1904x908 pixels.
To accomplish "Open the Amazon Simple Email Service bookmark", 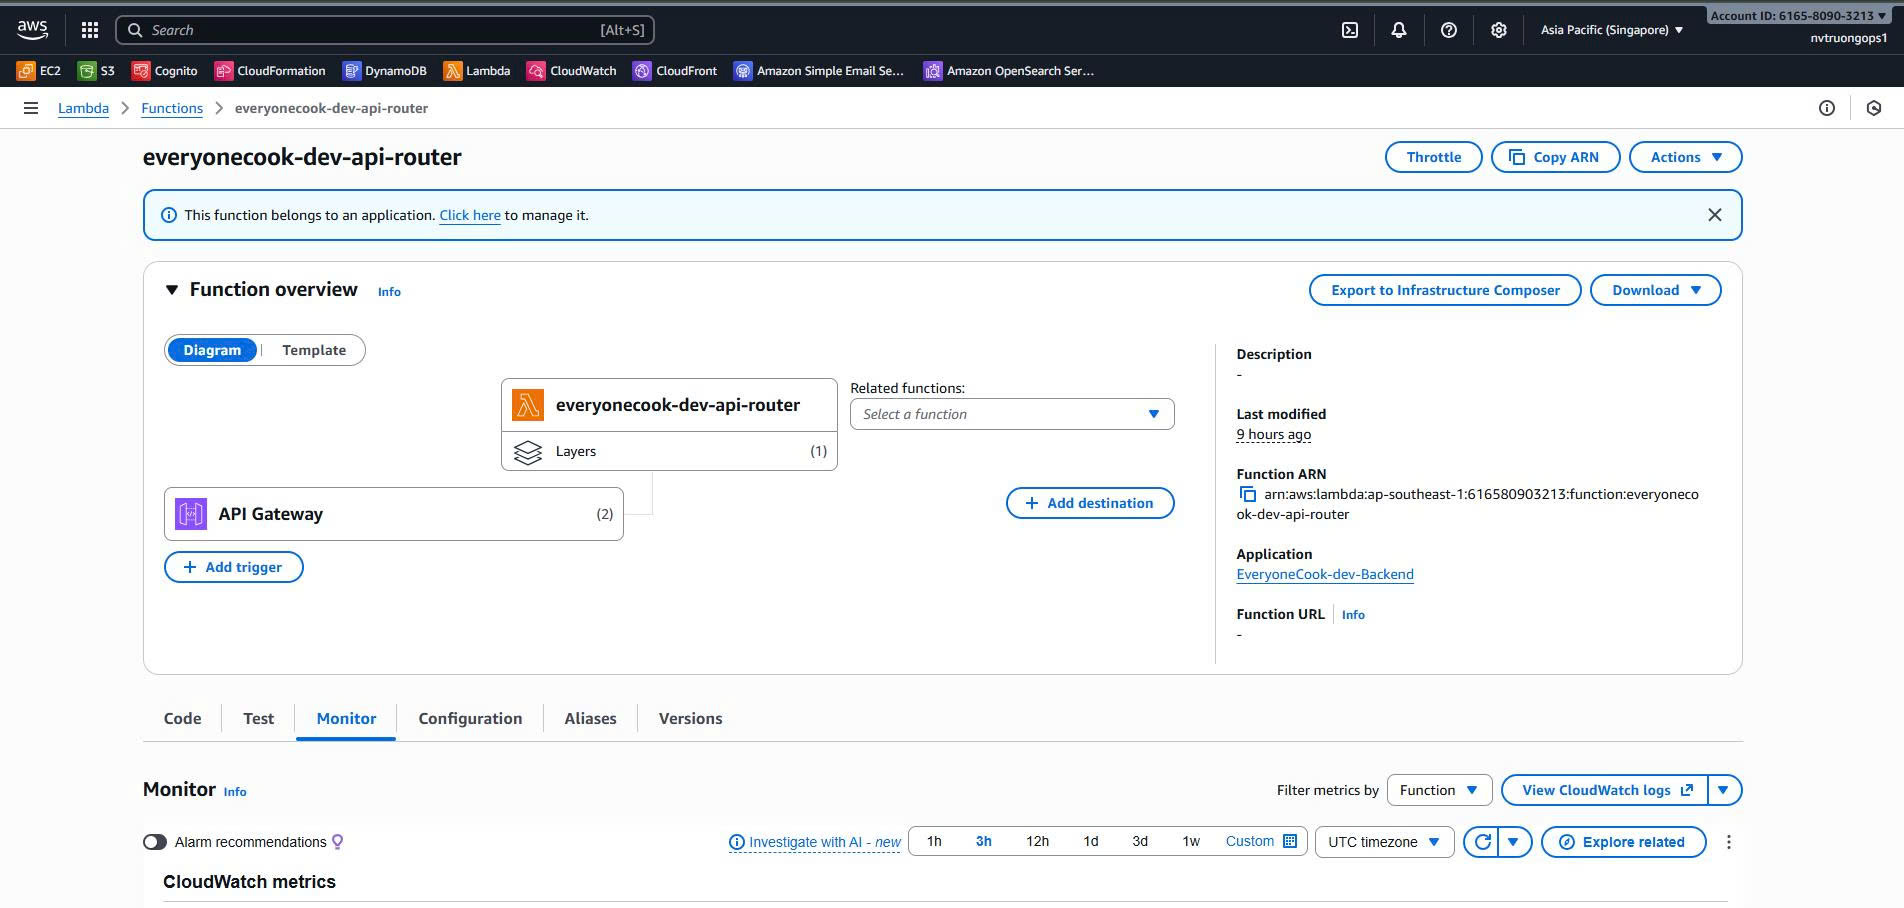I will click(x=819, y=71).
